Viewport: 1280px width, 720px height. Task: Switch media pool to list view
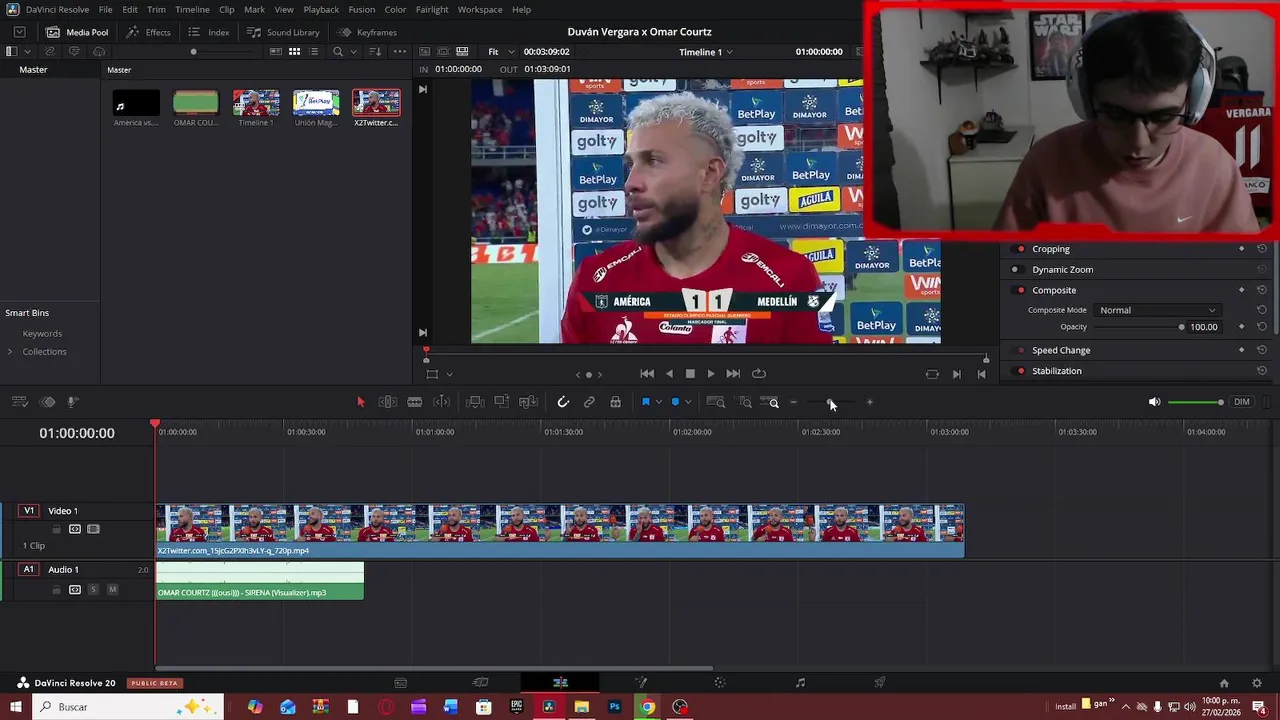tap(315, 51)
